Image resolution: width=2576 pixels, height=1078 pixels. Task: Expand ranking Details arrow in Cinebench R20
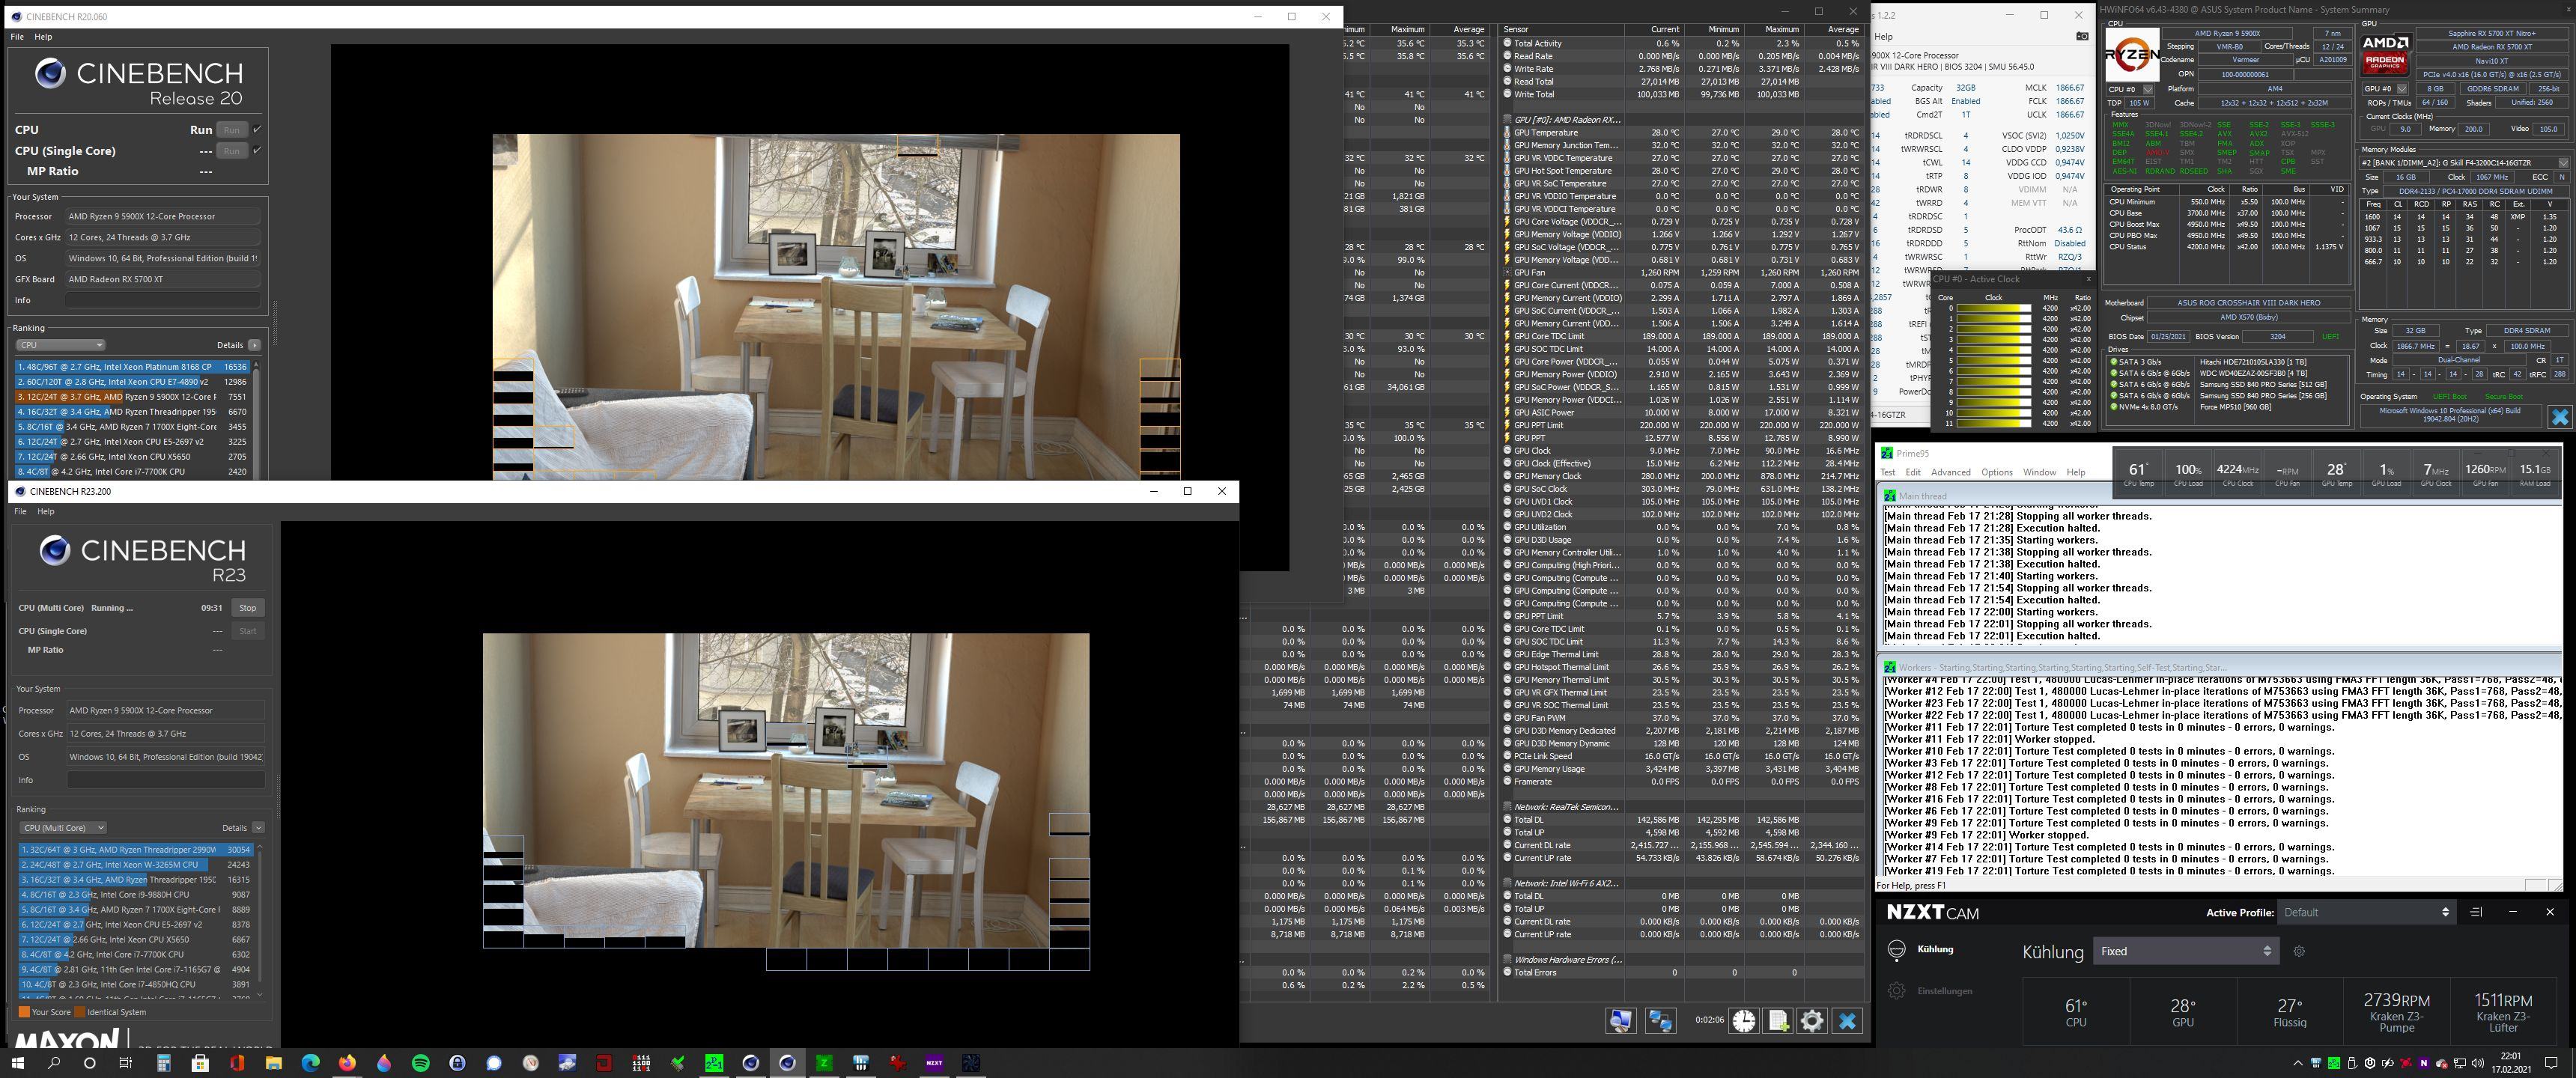tap(254, 345)
